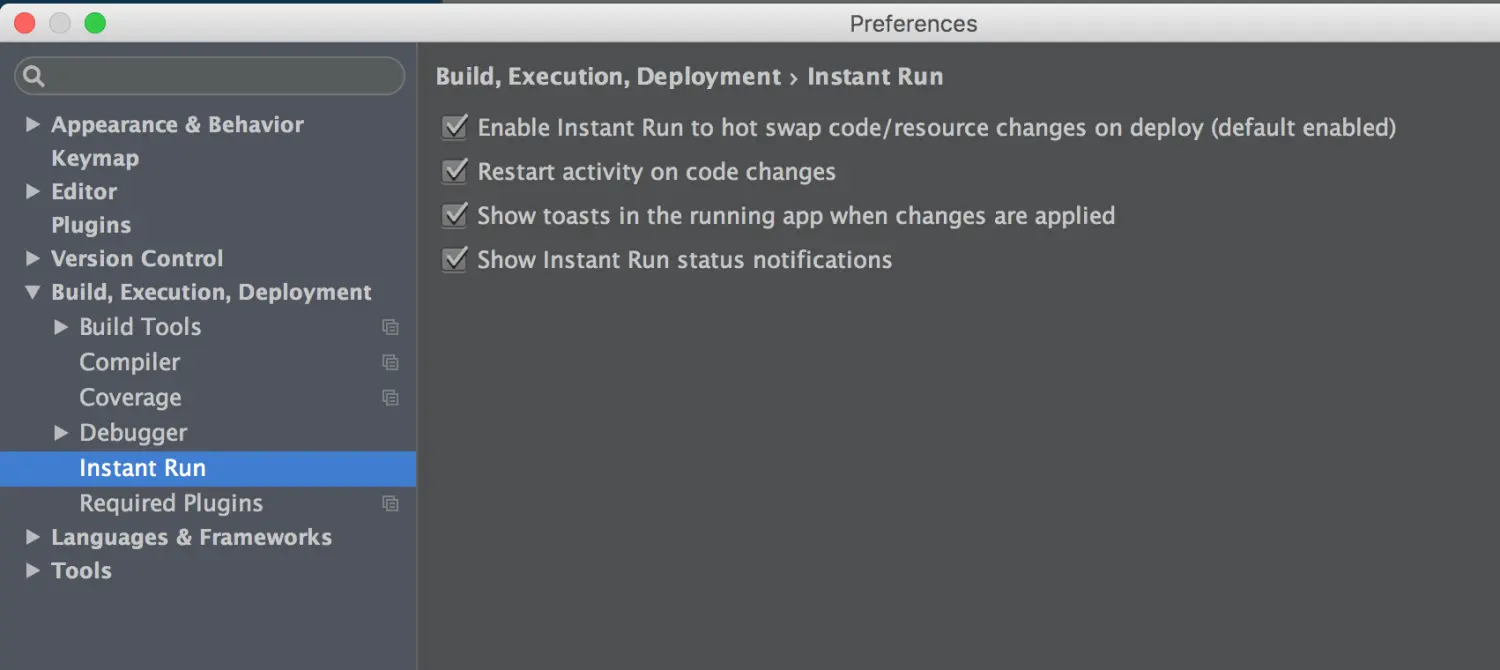Screen dimensions: 1500x670
Task: Select Languages & Frameworks label
Action: (191, 537)
